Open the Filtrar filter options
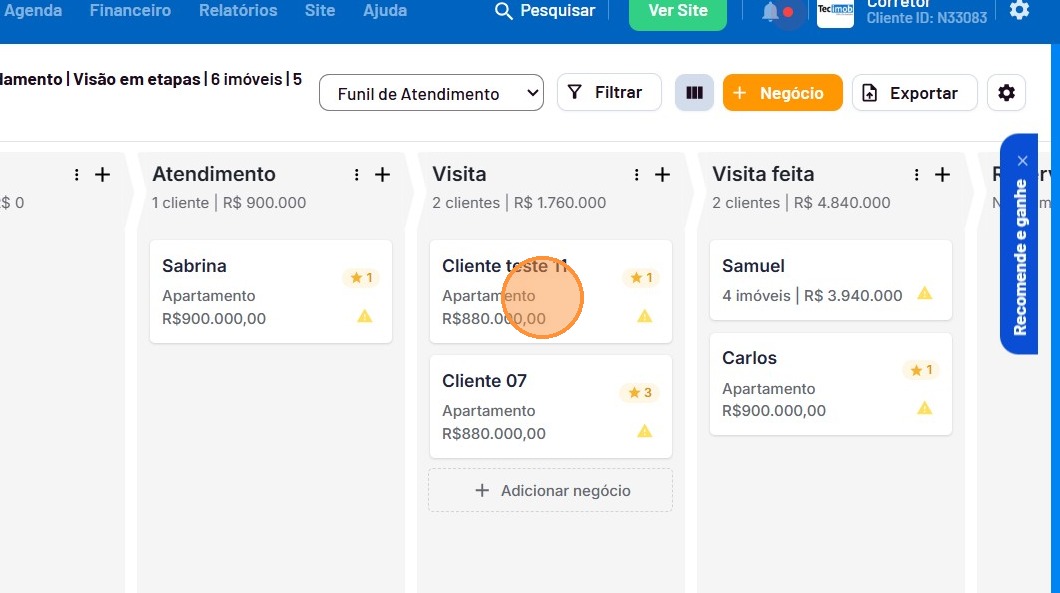 609,93
